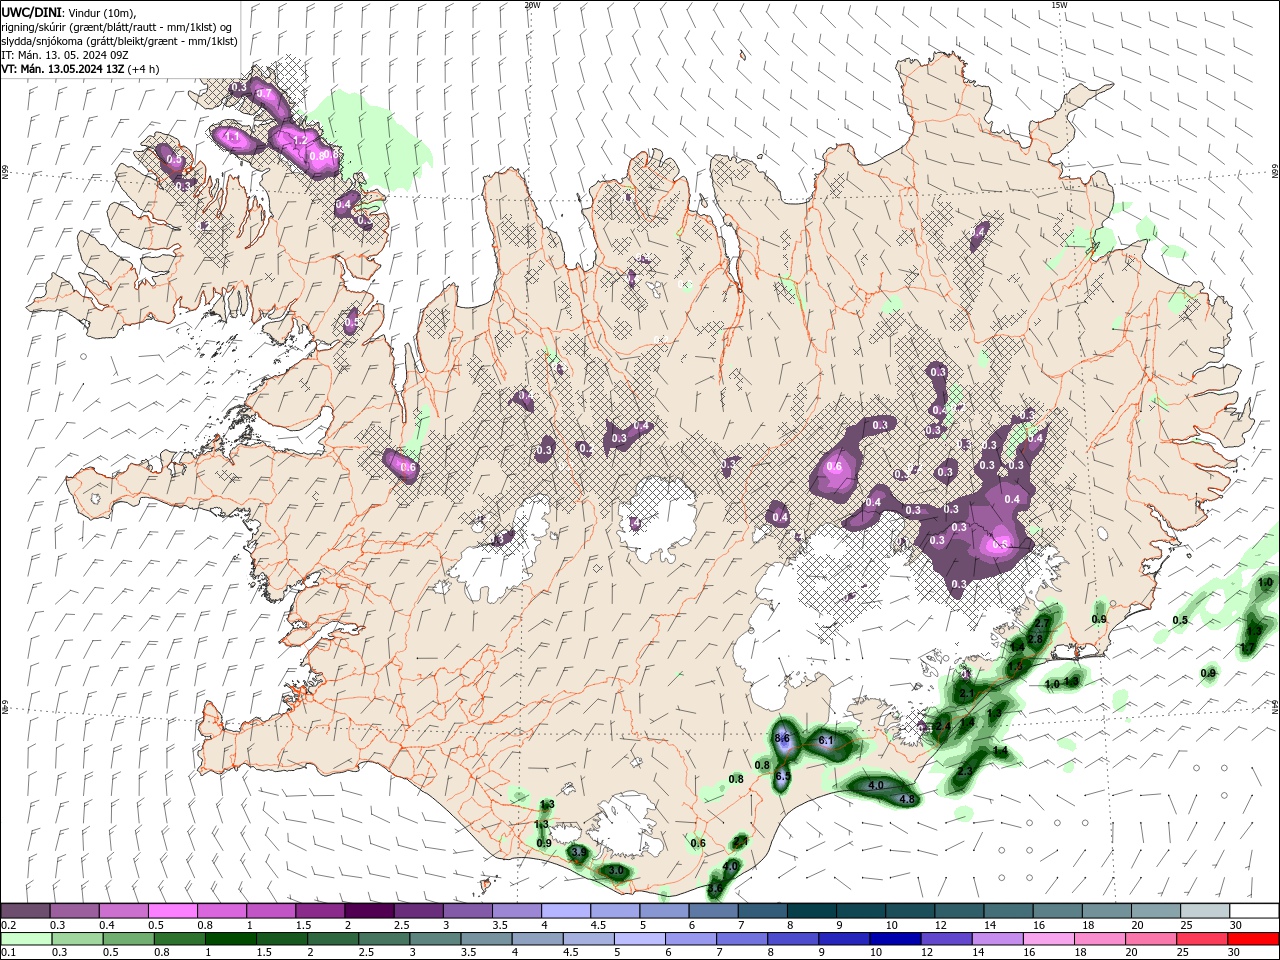Image resolution: width=1280 pixels, height=960 pixels.
Task: Click the rain legend swatch labeled 6
Action: (x=690, y=939)
